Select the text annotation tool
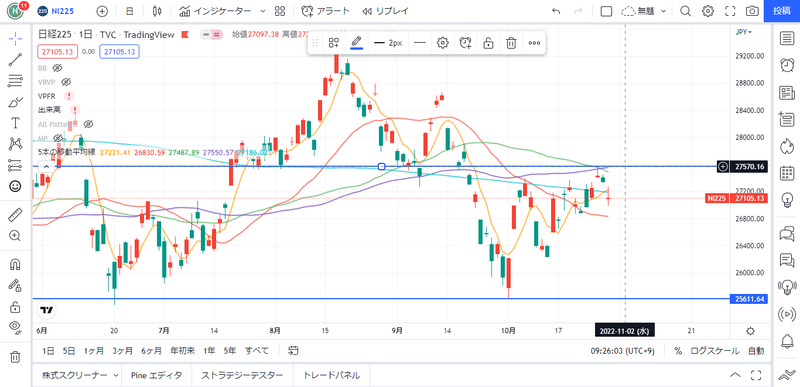This screenshot has width=800, height=387. click(x=15, y=123)
